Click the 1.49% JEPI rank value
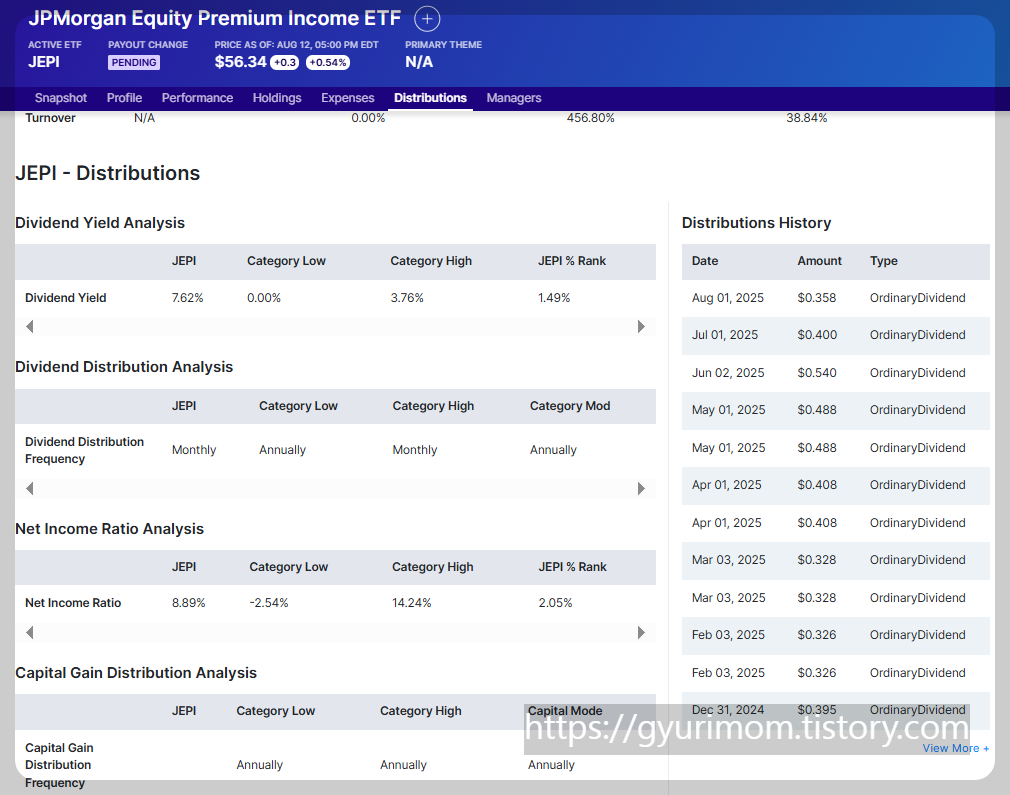 click(x=554, y=298)
